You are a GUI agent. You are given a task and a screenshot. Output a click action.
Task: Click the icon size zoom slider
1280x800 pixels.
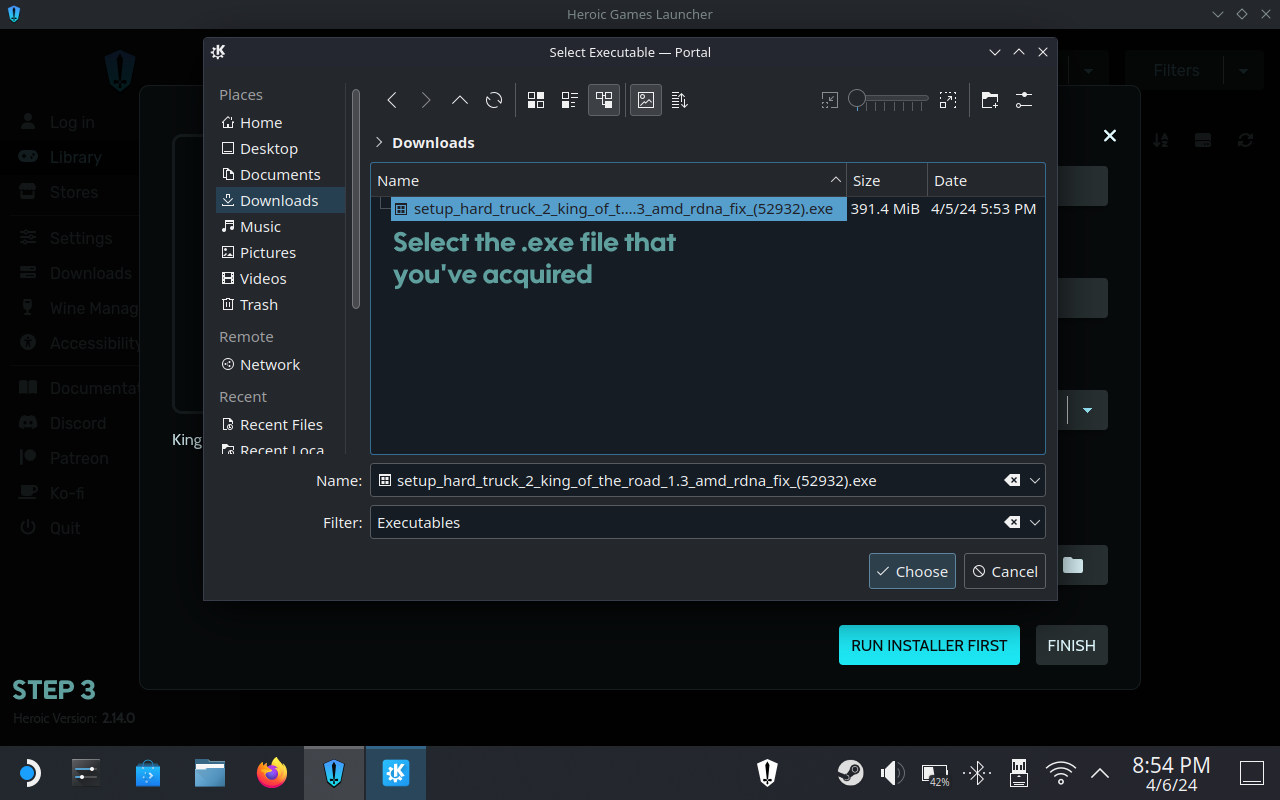(x=888, y=100)
